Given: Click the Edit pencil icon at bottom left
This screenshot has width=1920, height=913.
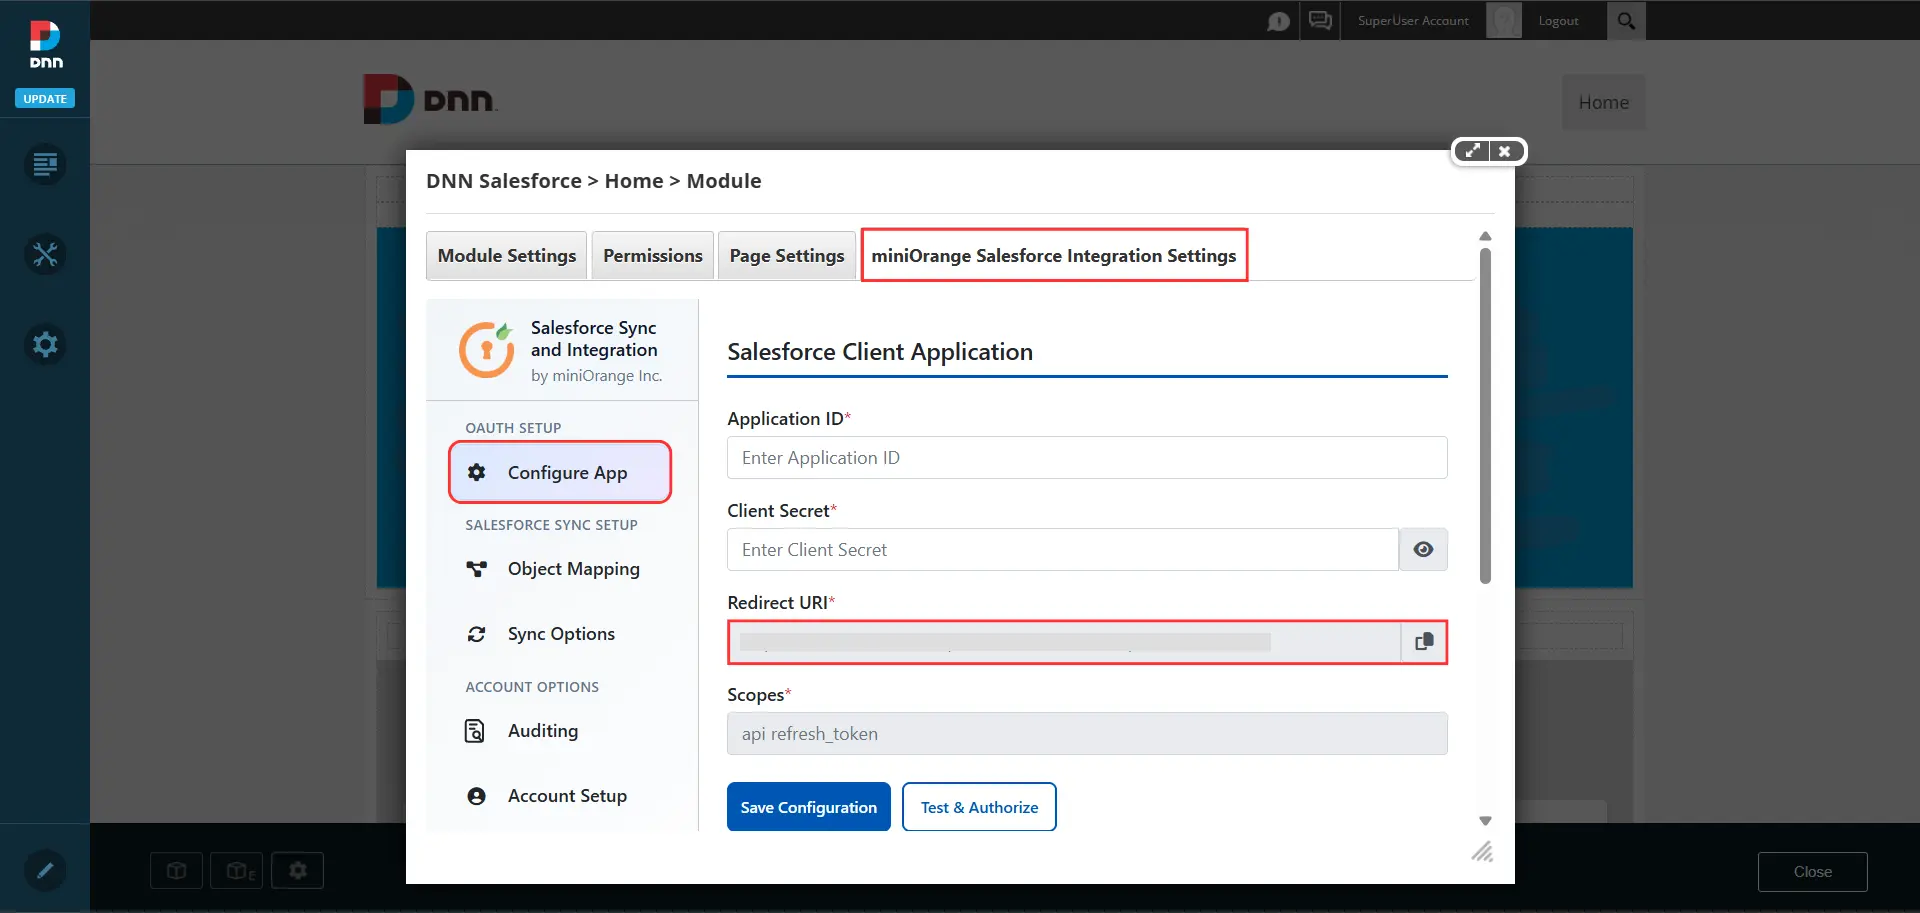Looking at the screenshot, I should [45, 870].
